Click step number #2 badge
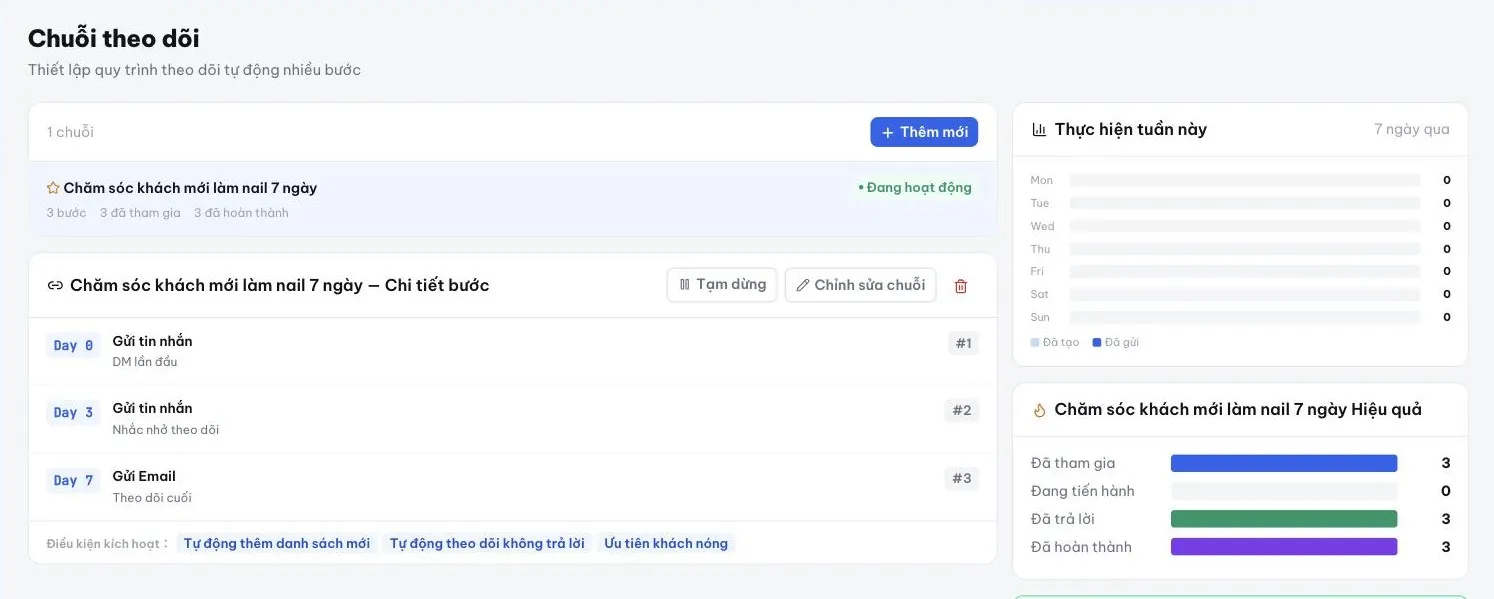Screen dimensions: 1494x599 pos(962,411)
